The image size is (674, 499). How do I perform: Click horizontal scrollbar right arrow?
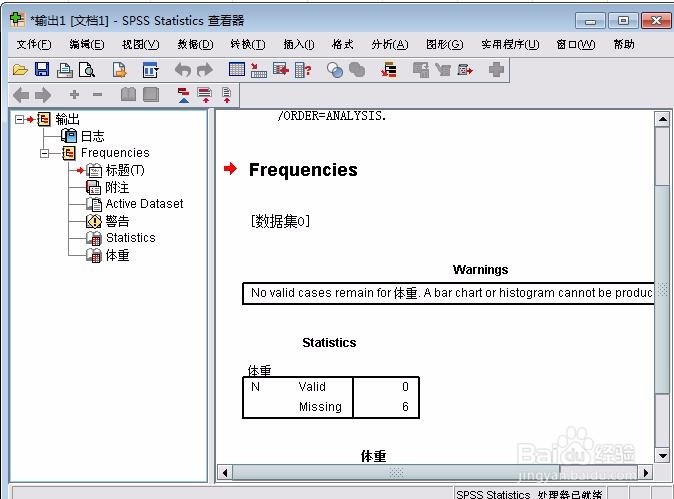(x=645, y=473)
